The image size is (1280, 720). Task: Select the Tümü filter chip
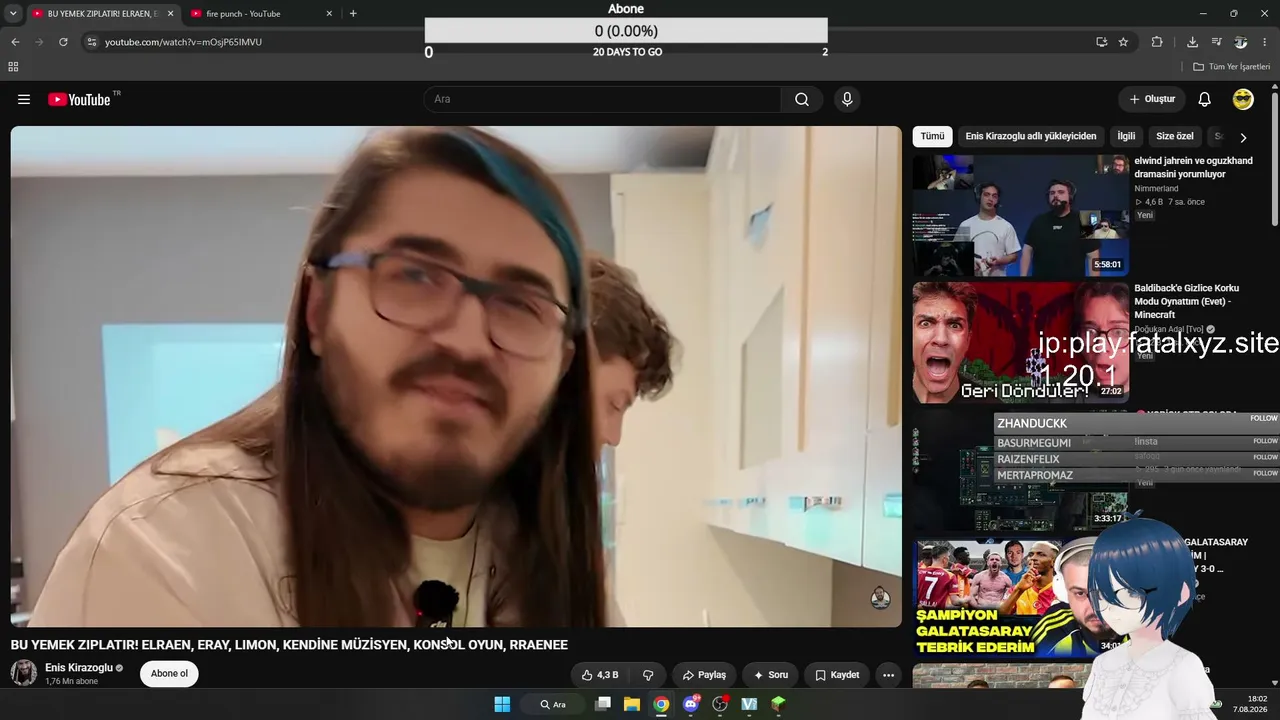coord(932,136)
